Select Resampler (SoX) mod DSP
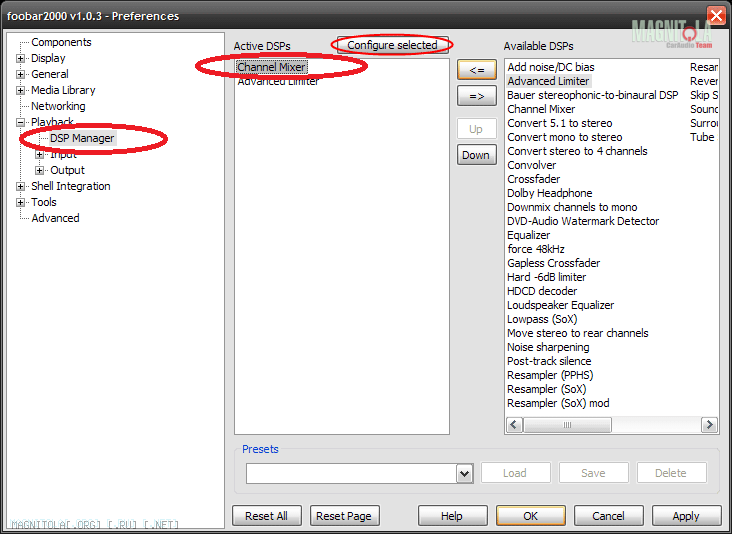Viewport: 732px width, 534px height. 558,403
